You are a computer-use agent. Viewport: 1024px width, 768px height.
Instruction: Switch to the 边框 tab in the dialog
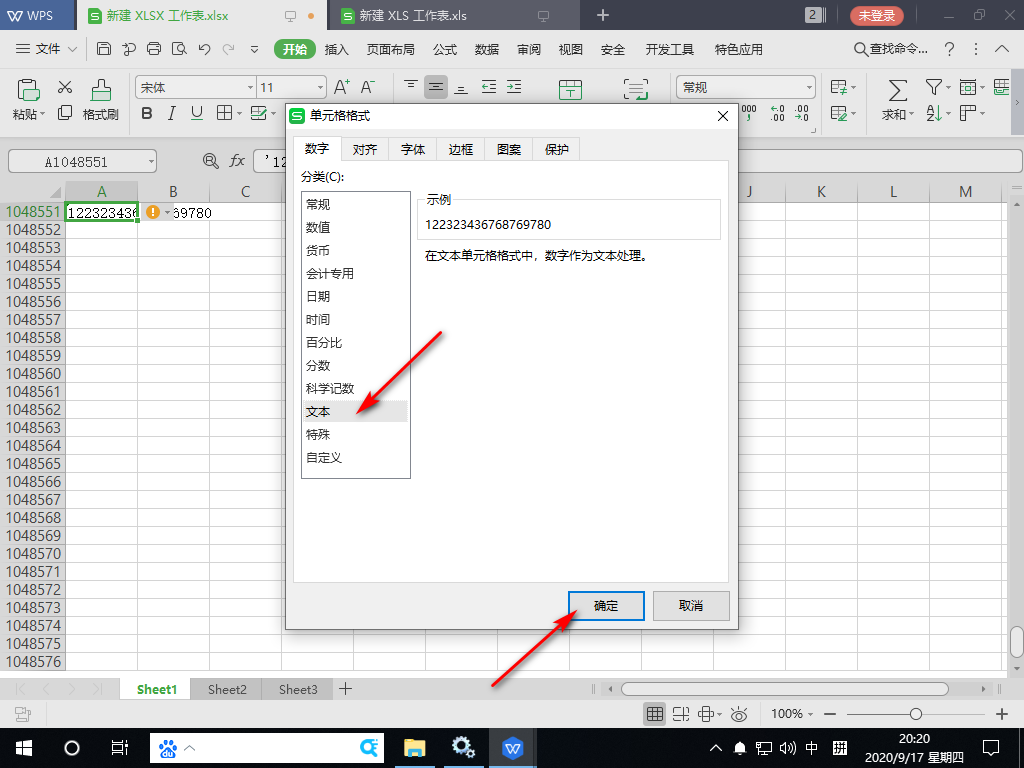[460, 148]
